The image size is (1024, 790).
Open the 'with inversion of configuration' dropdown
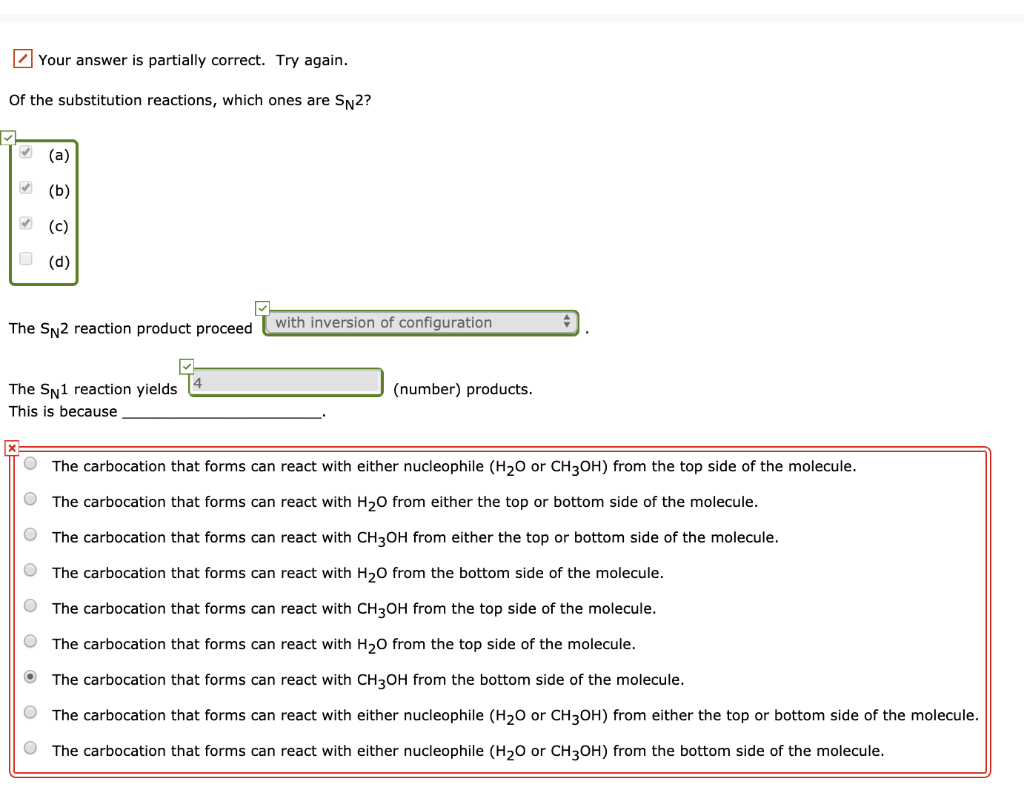point(420,322)
